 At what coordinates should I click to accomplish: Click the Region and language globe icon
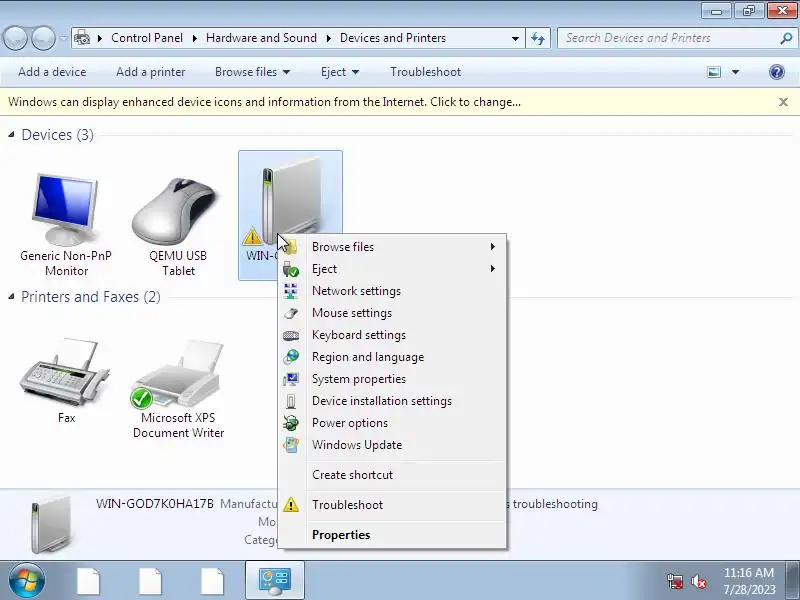[x=291, y=357]
